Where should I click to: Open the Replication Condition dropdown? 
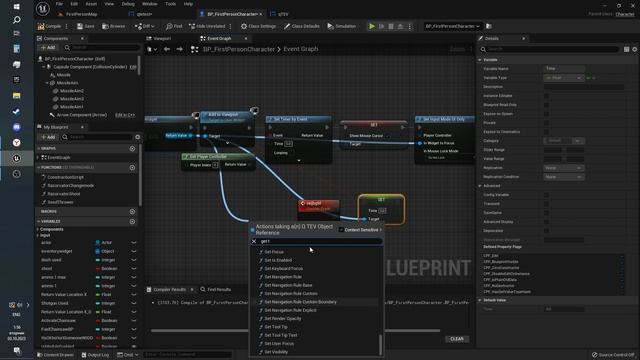pyautogui.click(x=564, y=177)
